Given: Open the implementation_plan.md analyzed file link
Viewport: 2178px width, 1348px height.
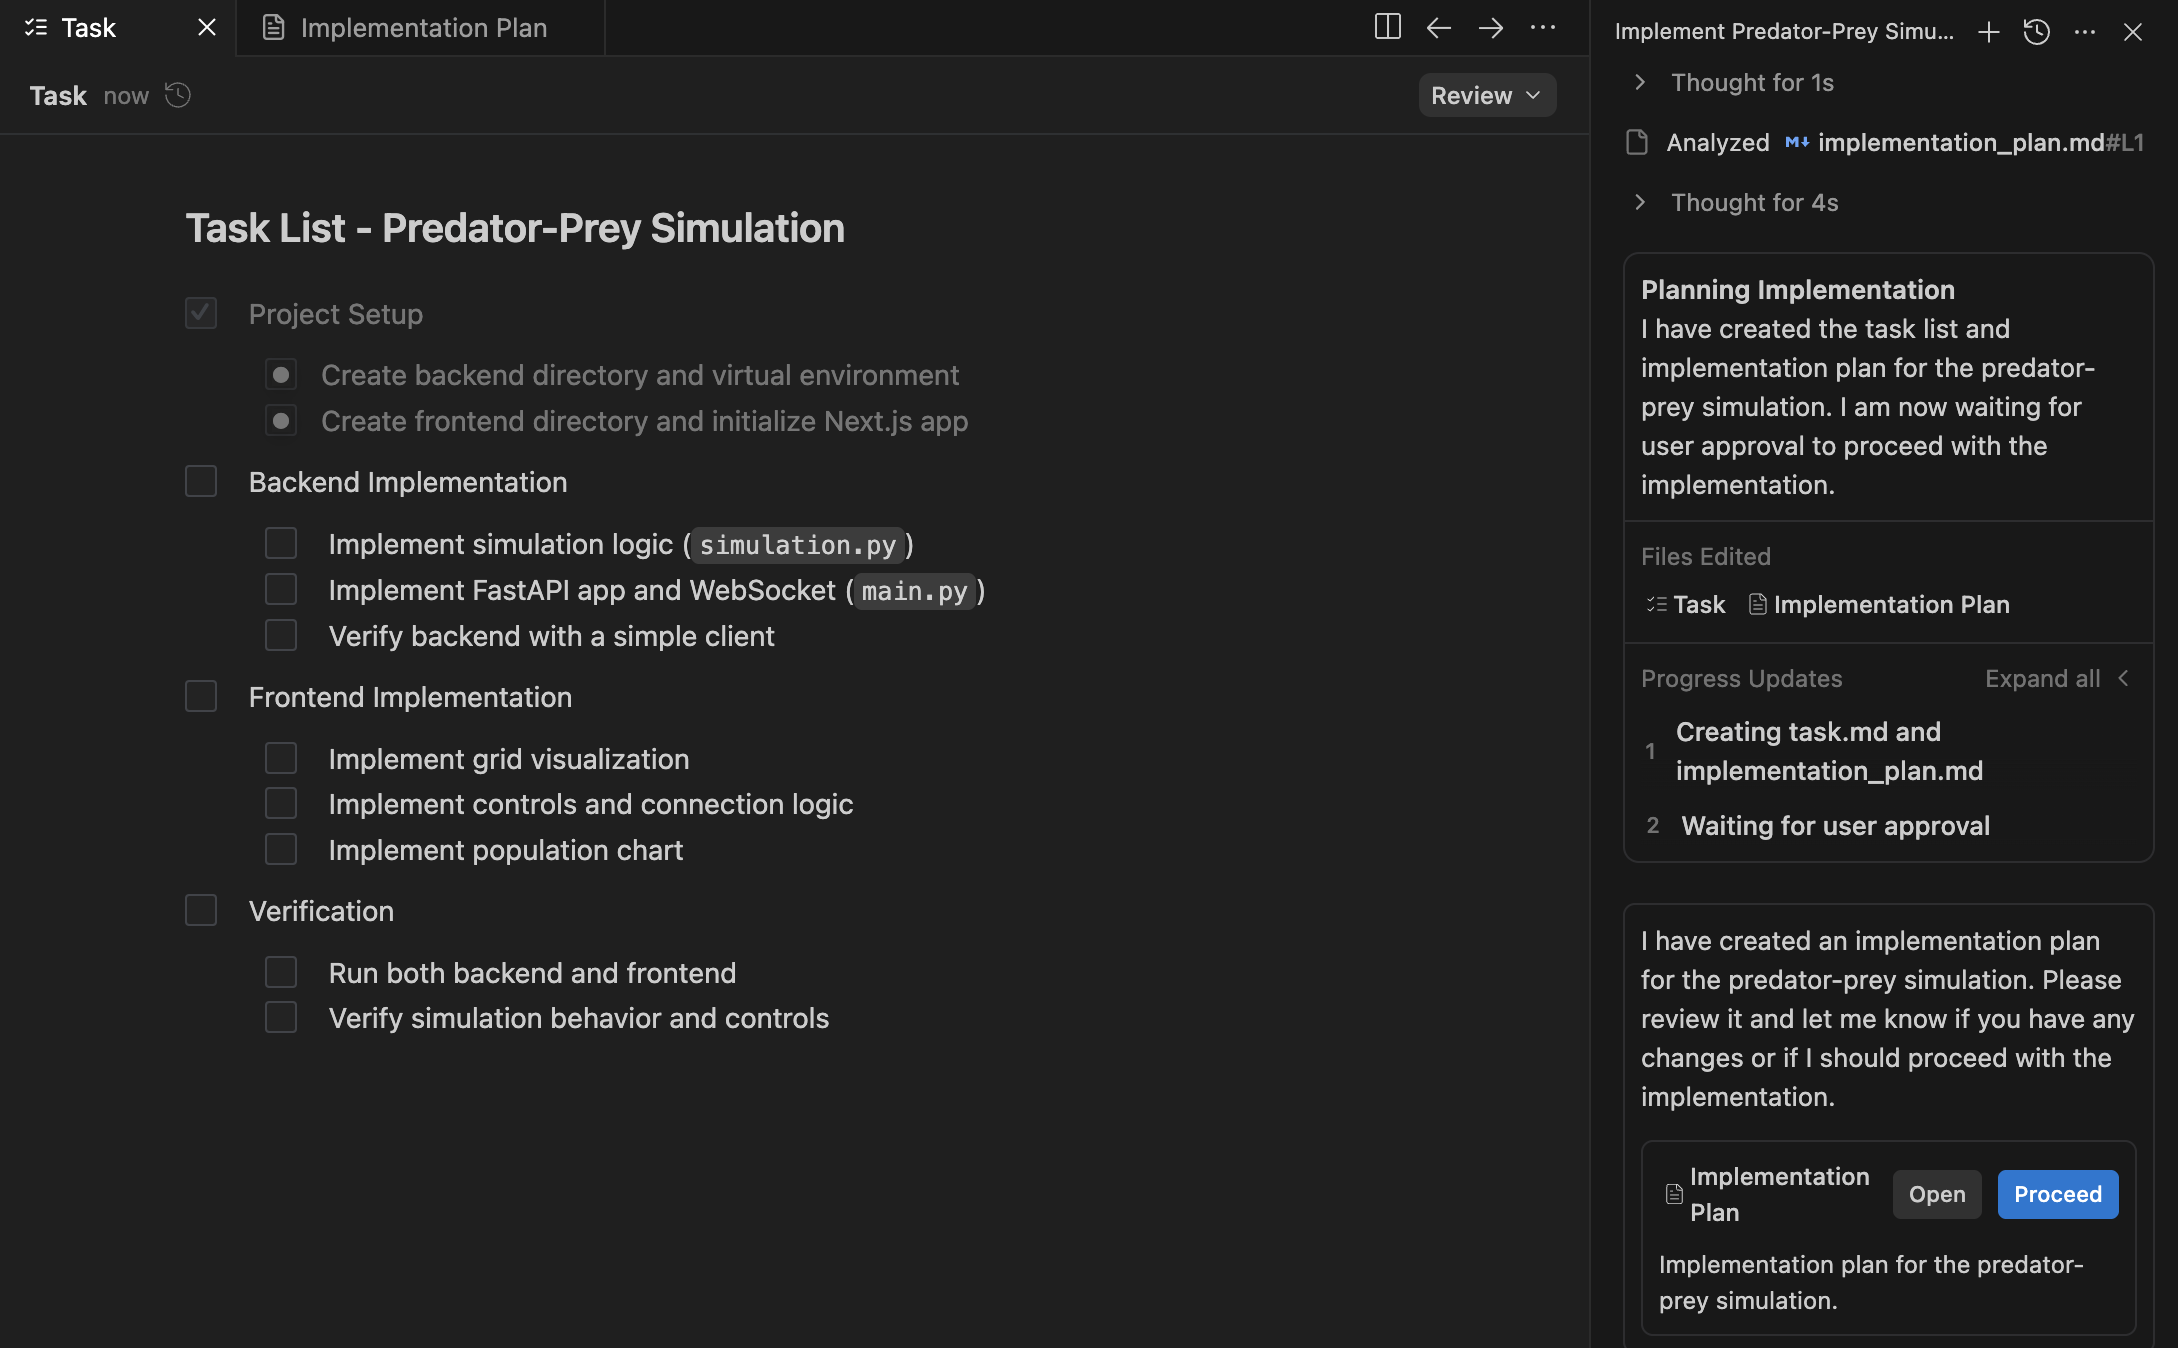Looking at the screenshot, I should coord(1961,142).
